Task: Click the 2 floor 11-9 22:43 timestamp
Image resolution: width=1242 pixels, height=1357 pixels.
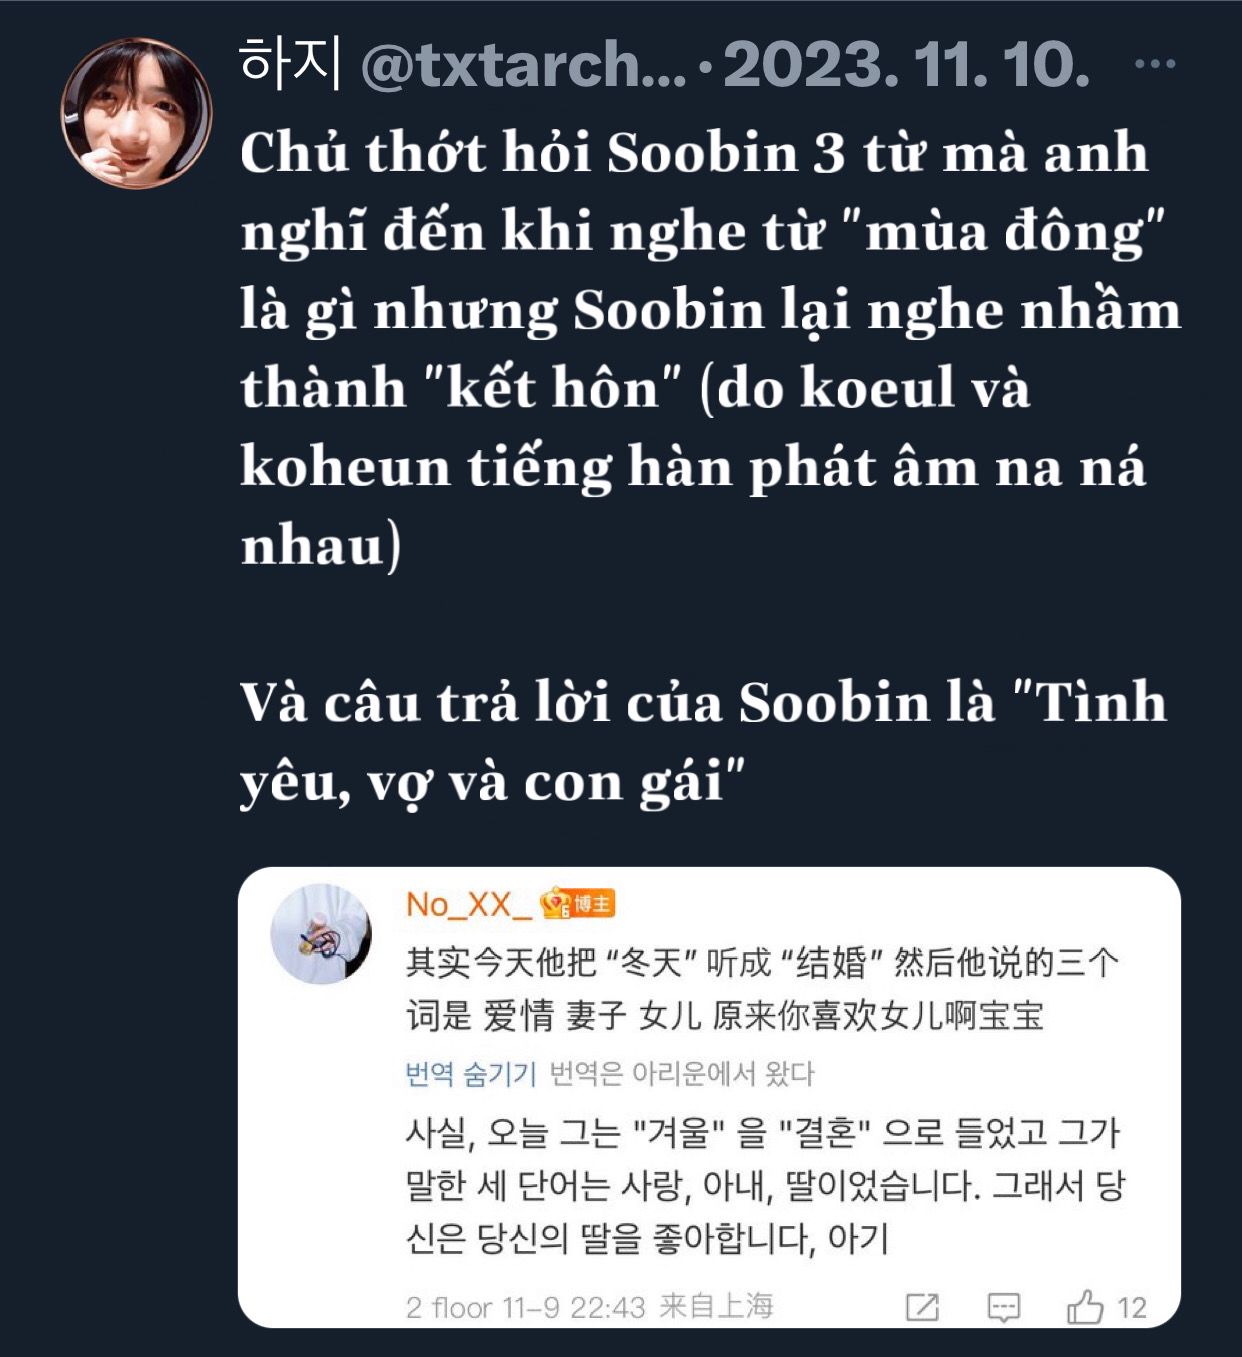Action: click(x=525, y=1307)
